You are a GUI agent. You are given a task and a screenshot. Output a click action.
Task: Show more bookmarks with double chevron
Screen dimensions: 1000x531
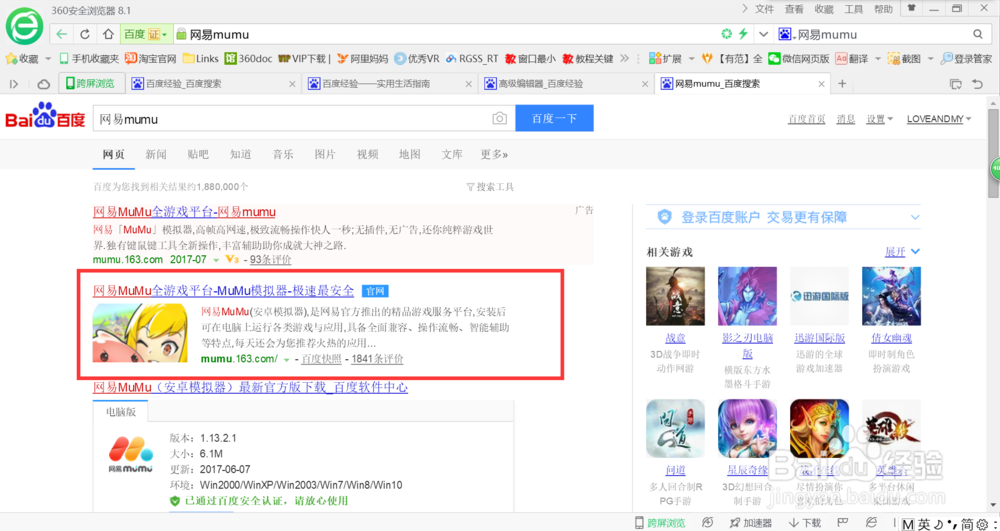click(625, 59)
